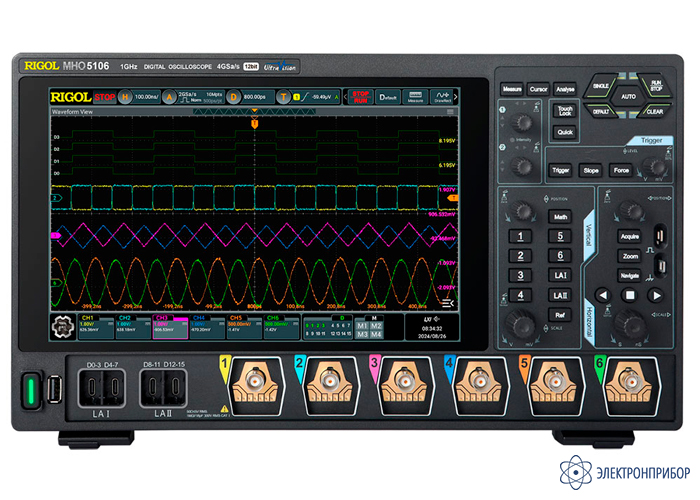This screenshot has height=500, width=700.
Task: Open the result sidebar collapse icon
Action: 448,304
